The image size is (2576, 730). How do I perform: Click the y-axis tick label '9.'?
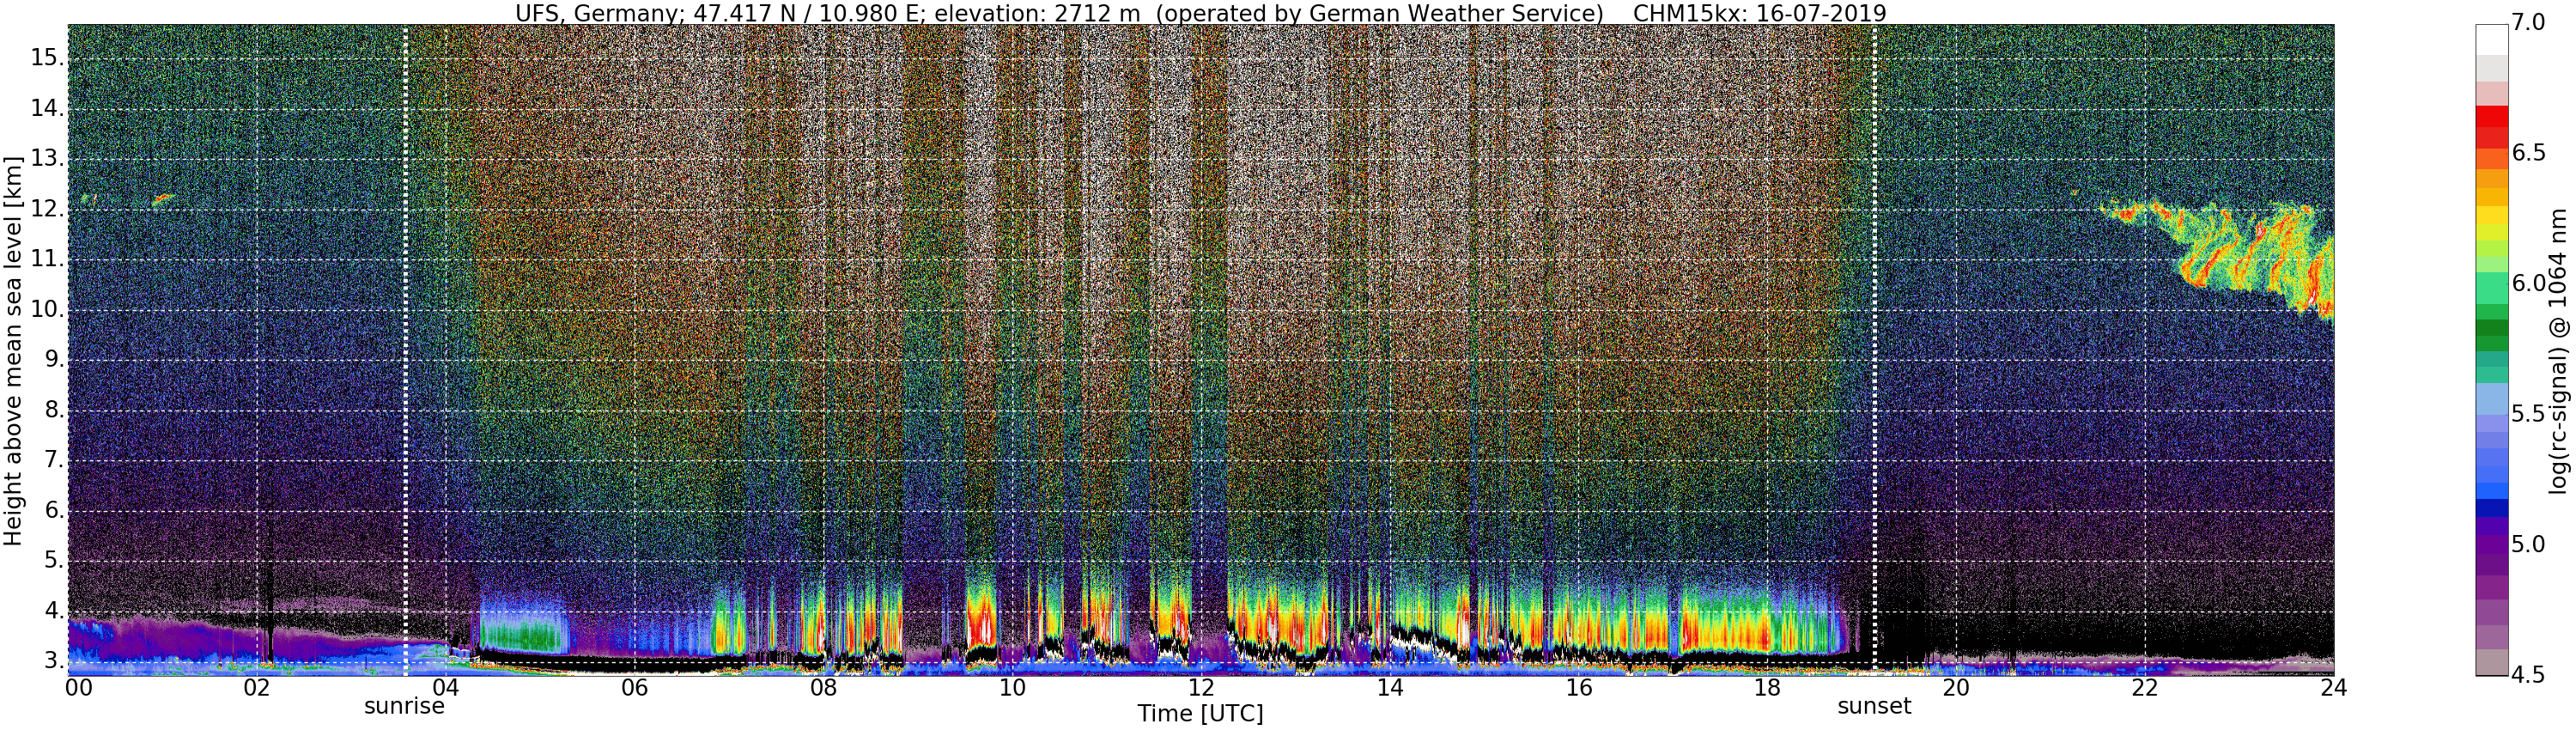tap(54, 360)
